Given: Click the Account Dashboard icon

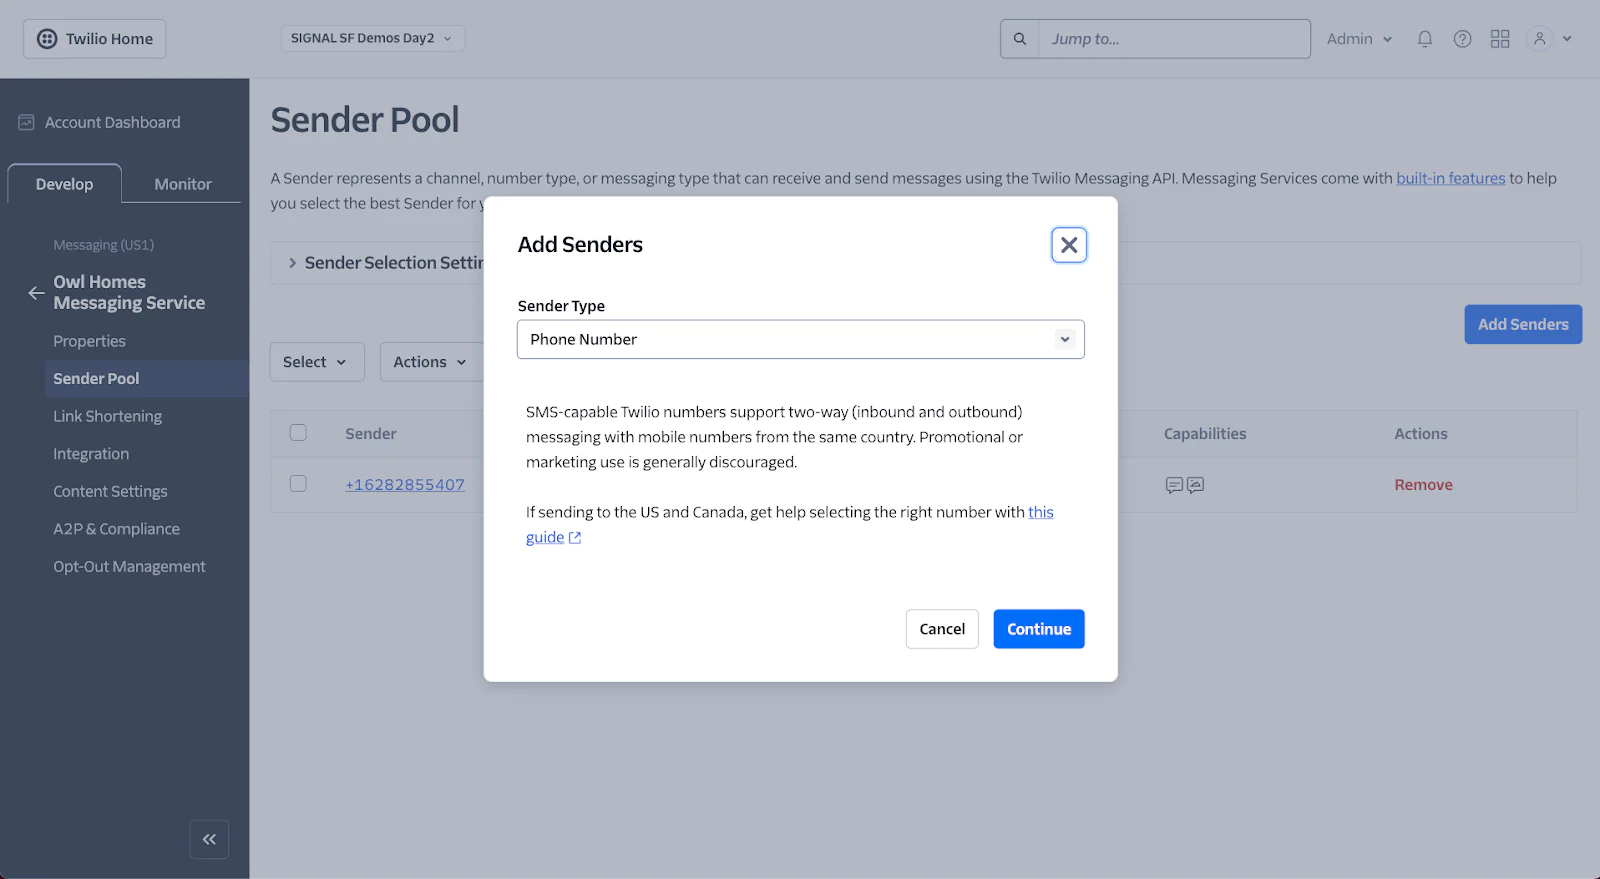Looking at the screenshot, I should pos(26,122).
